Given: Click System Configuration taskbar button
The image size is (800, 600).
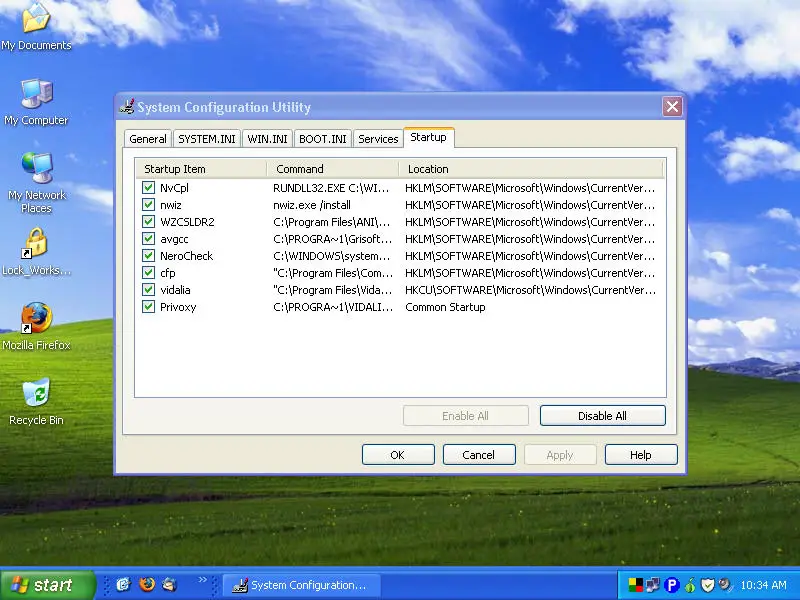Looking at the screenshot, I should (x=302, y=585).
